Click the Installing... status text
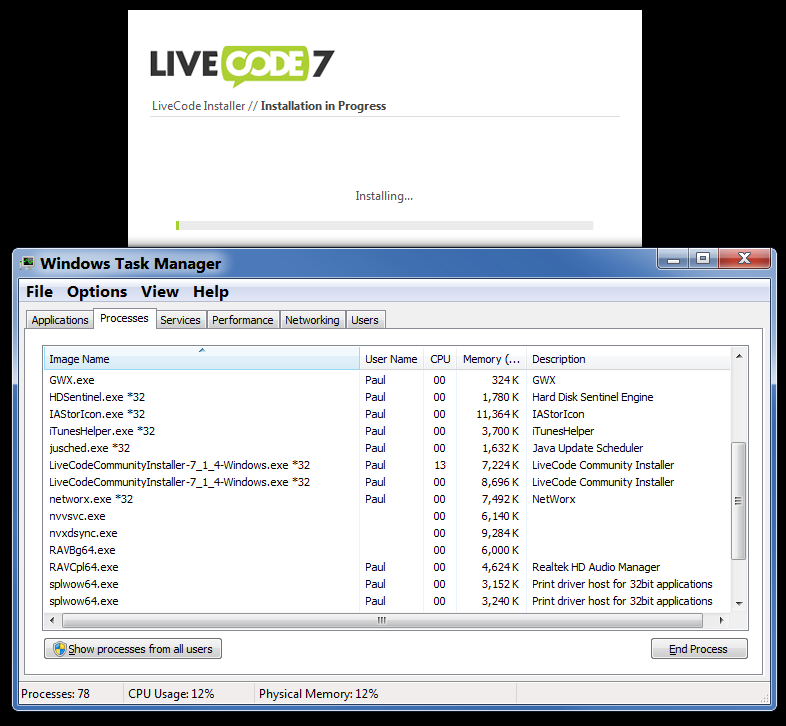The width and height of the screenshot is (786, 726). (384, 196)
